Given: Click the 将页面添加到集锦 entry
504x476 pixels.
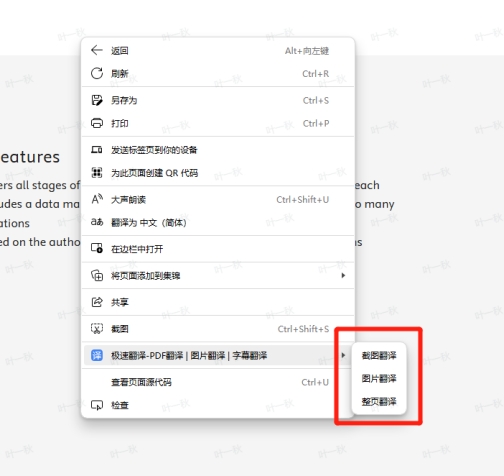Looking at the screenshot, I should point(218,275).
